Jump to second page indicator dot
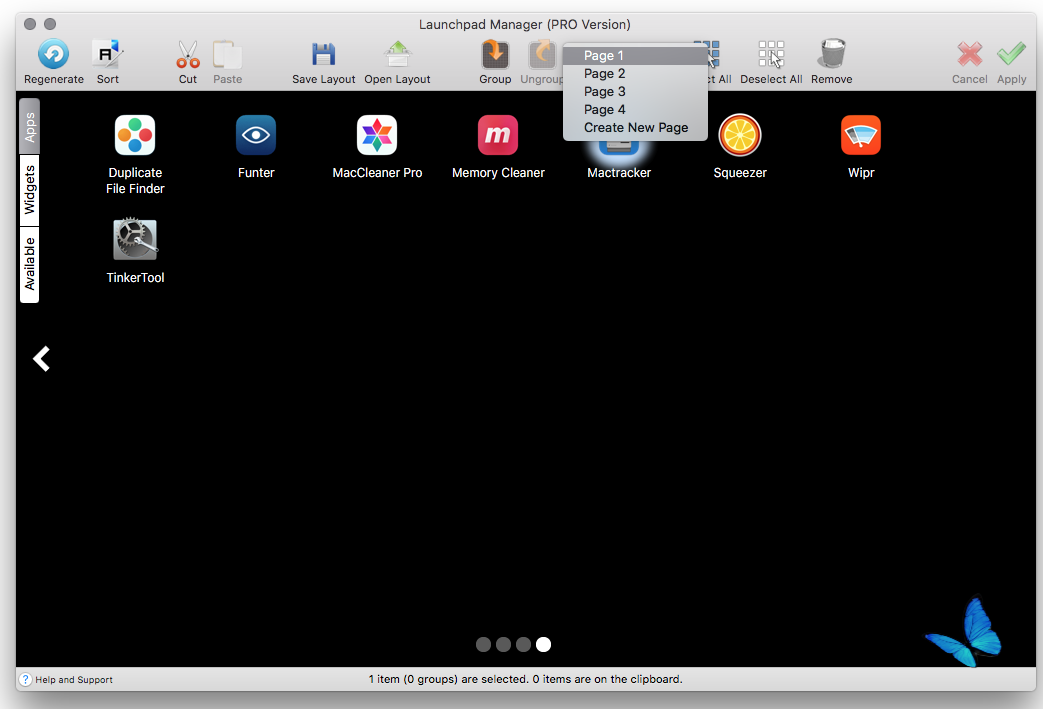 coord(504,644)
